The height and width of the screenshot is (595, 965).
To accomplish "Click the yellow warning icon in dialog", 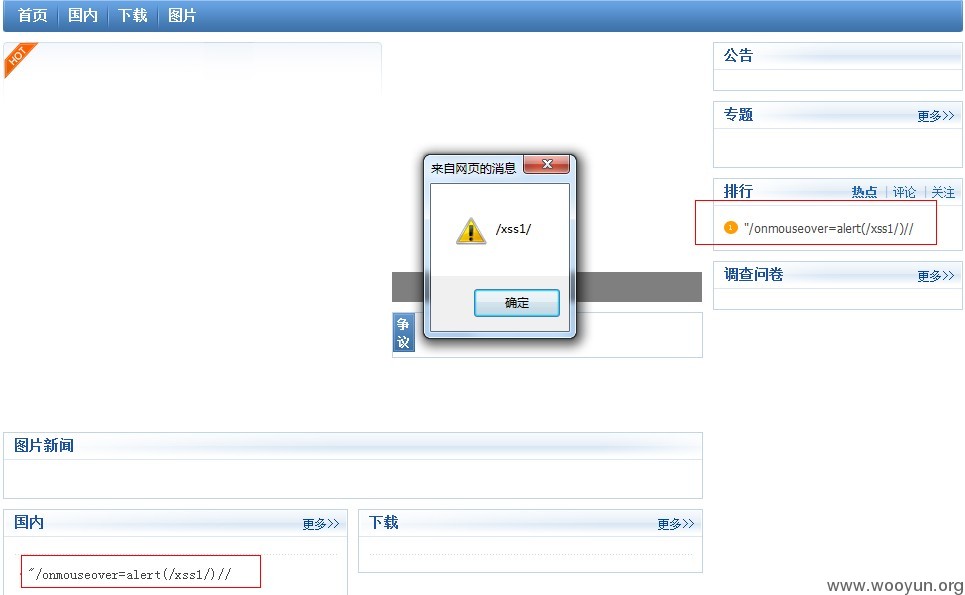I will click(471, 231).
